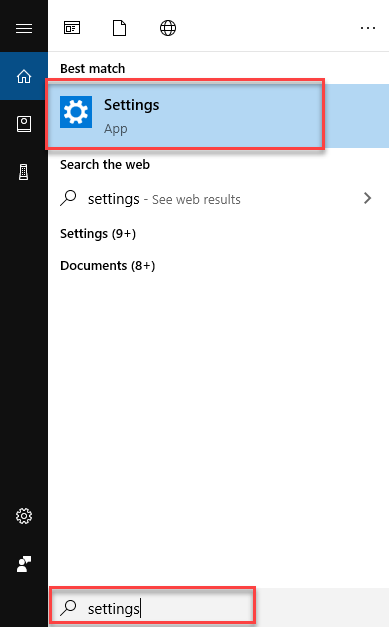389x627 pixels.
Task: Filter results by Documents icon
Action: pos(120,28)
